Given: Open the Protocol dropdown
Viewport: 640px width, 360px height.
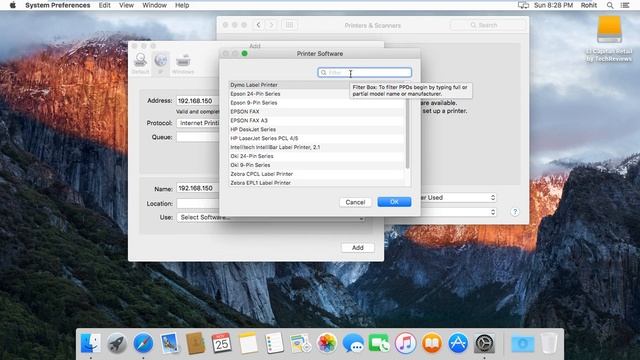Looking at the screenshot, I should click(198, 123).
